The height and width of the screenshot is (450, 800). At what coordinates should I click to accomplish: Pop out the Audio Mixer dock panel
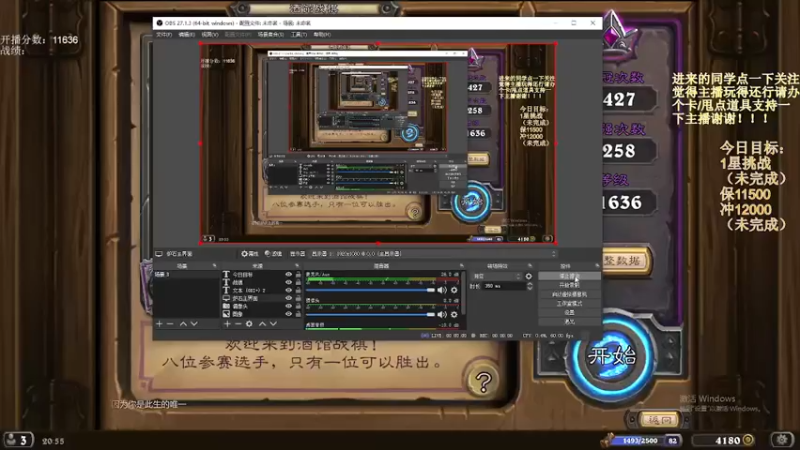tap(461, 266)
